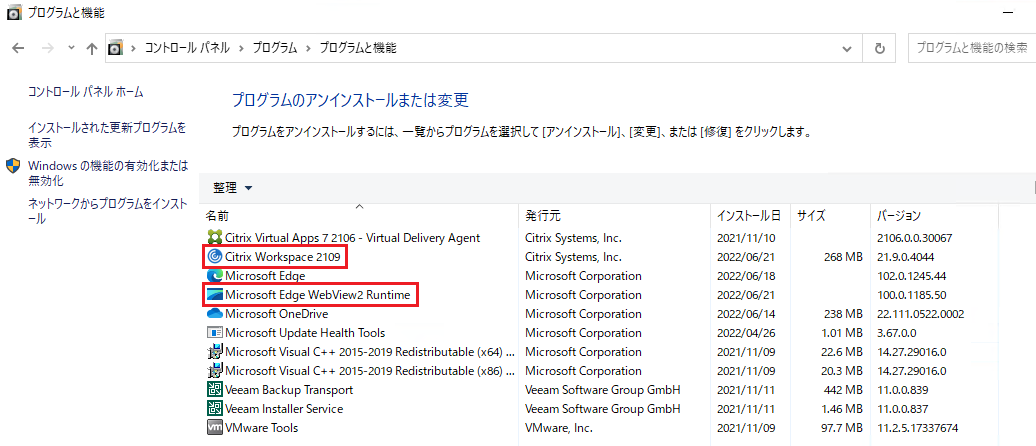Click the プログラムと機能 breadcrumb

coord(358,48)
